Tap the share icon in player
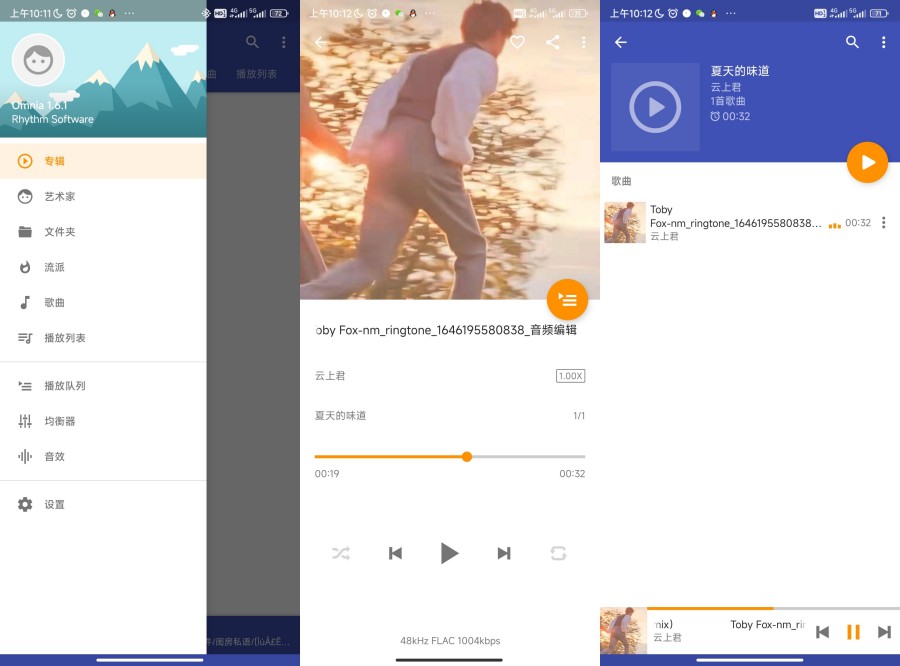Image resolution: width=900 pixels, height=666 pixels. pos(552,42)
